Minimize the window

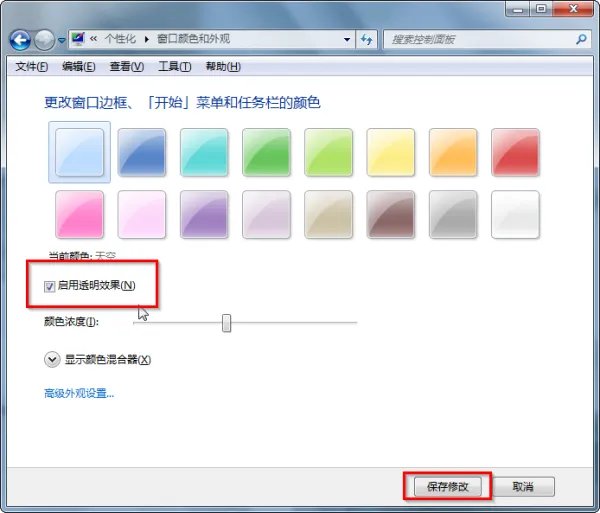(x=518, y=9)
